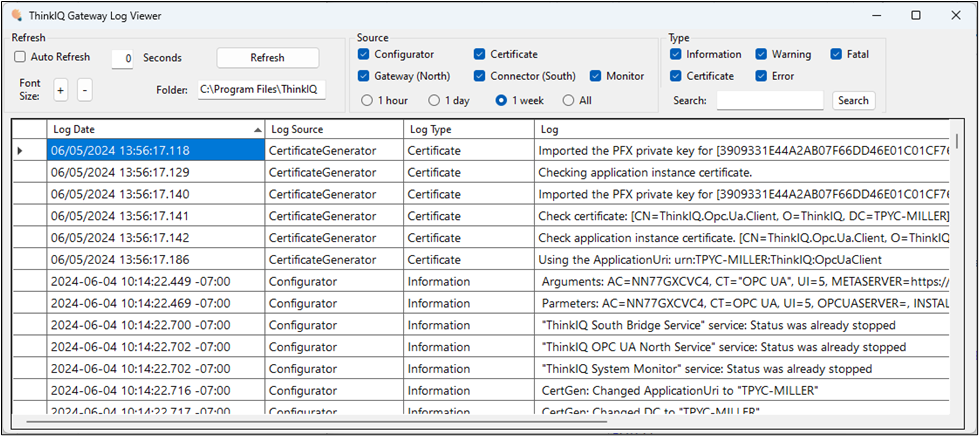Uncheck the Warning type checkbox

[761, 54]
